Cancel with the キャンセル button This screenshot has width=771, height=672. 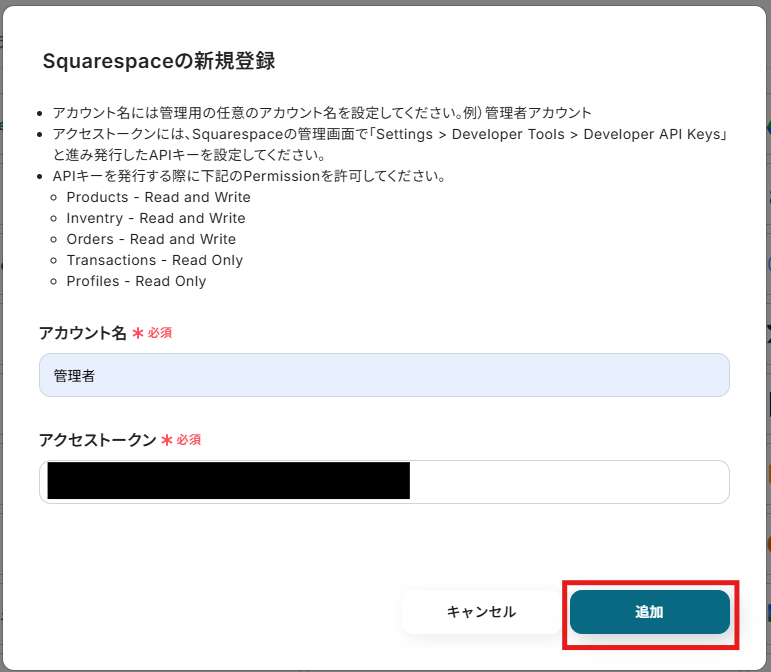pyautogui.click(x=481, y=612)
